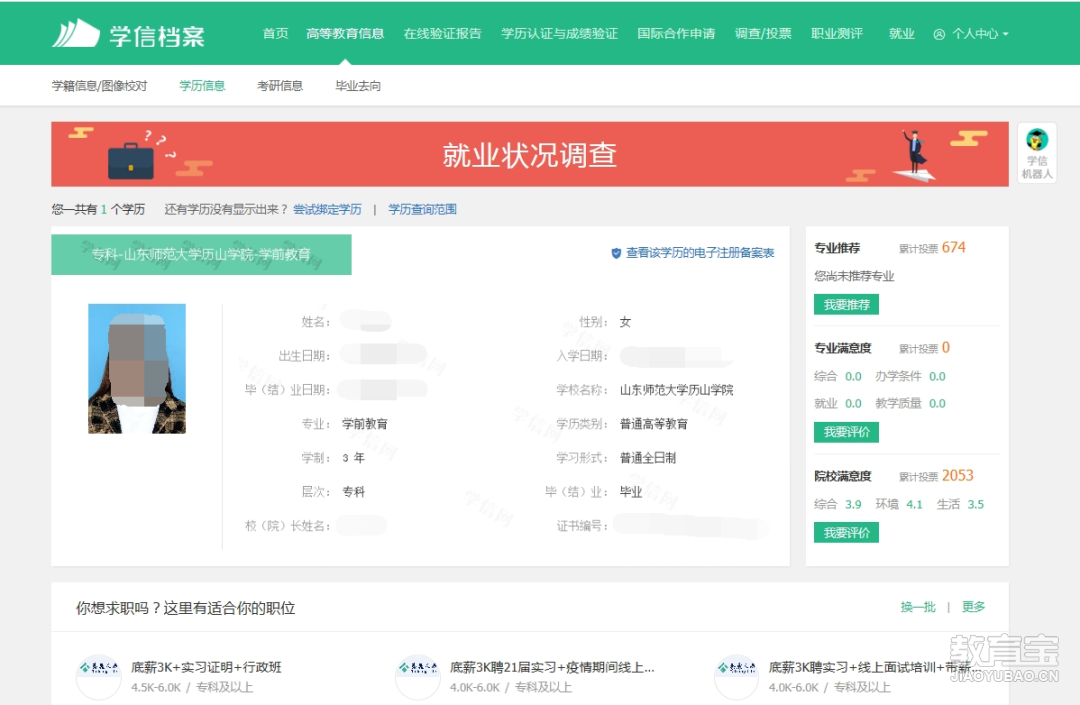Click the 学前教育 major value

[x=364, y=423]
